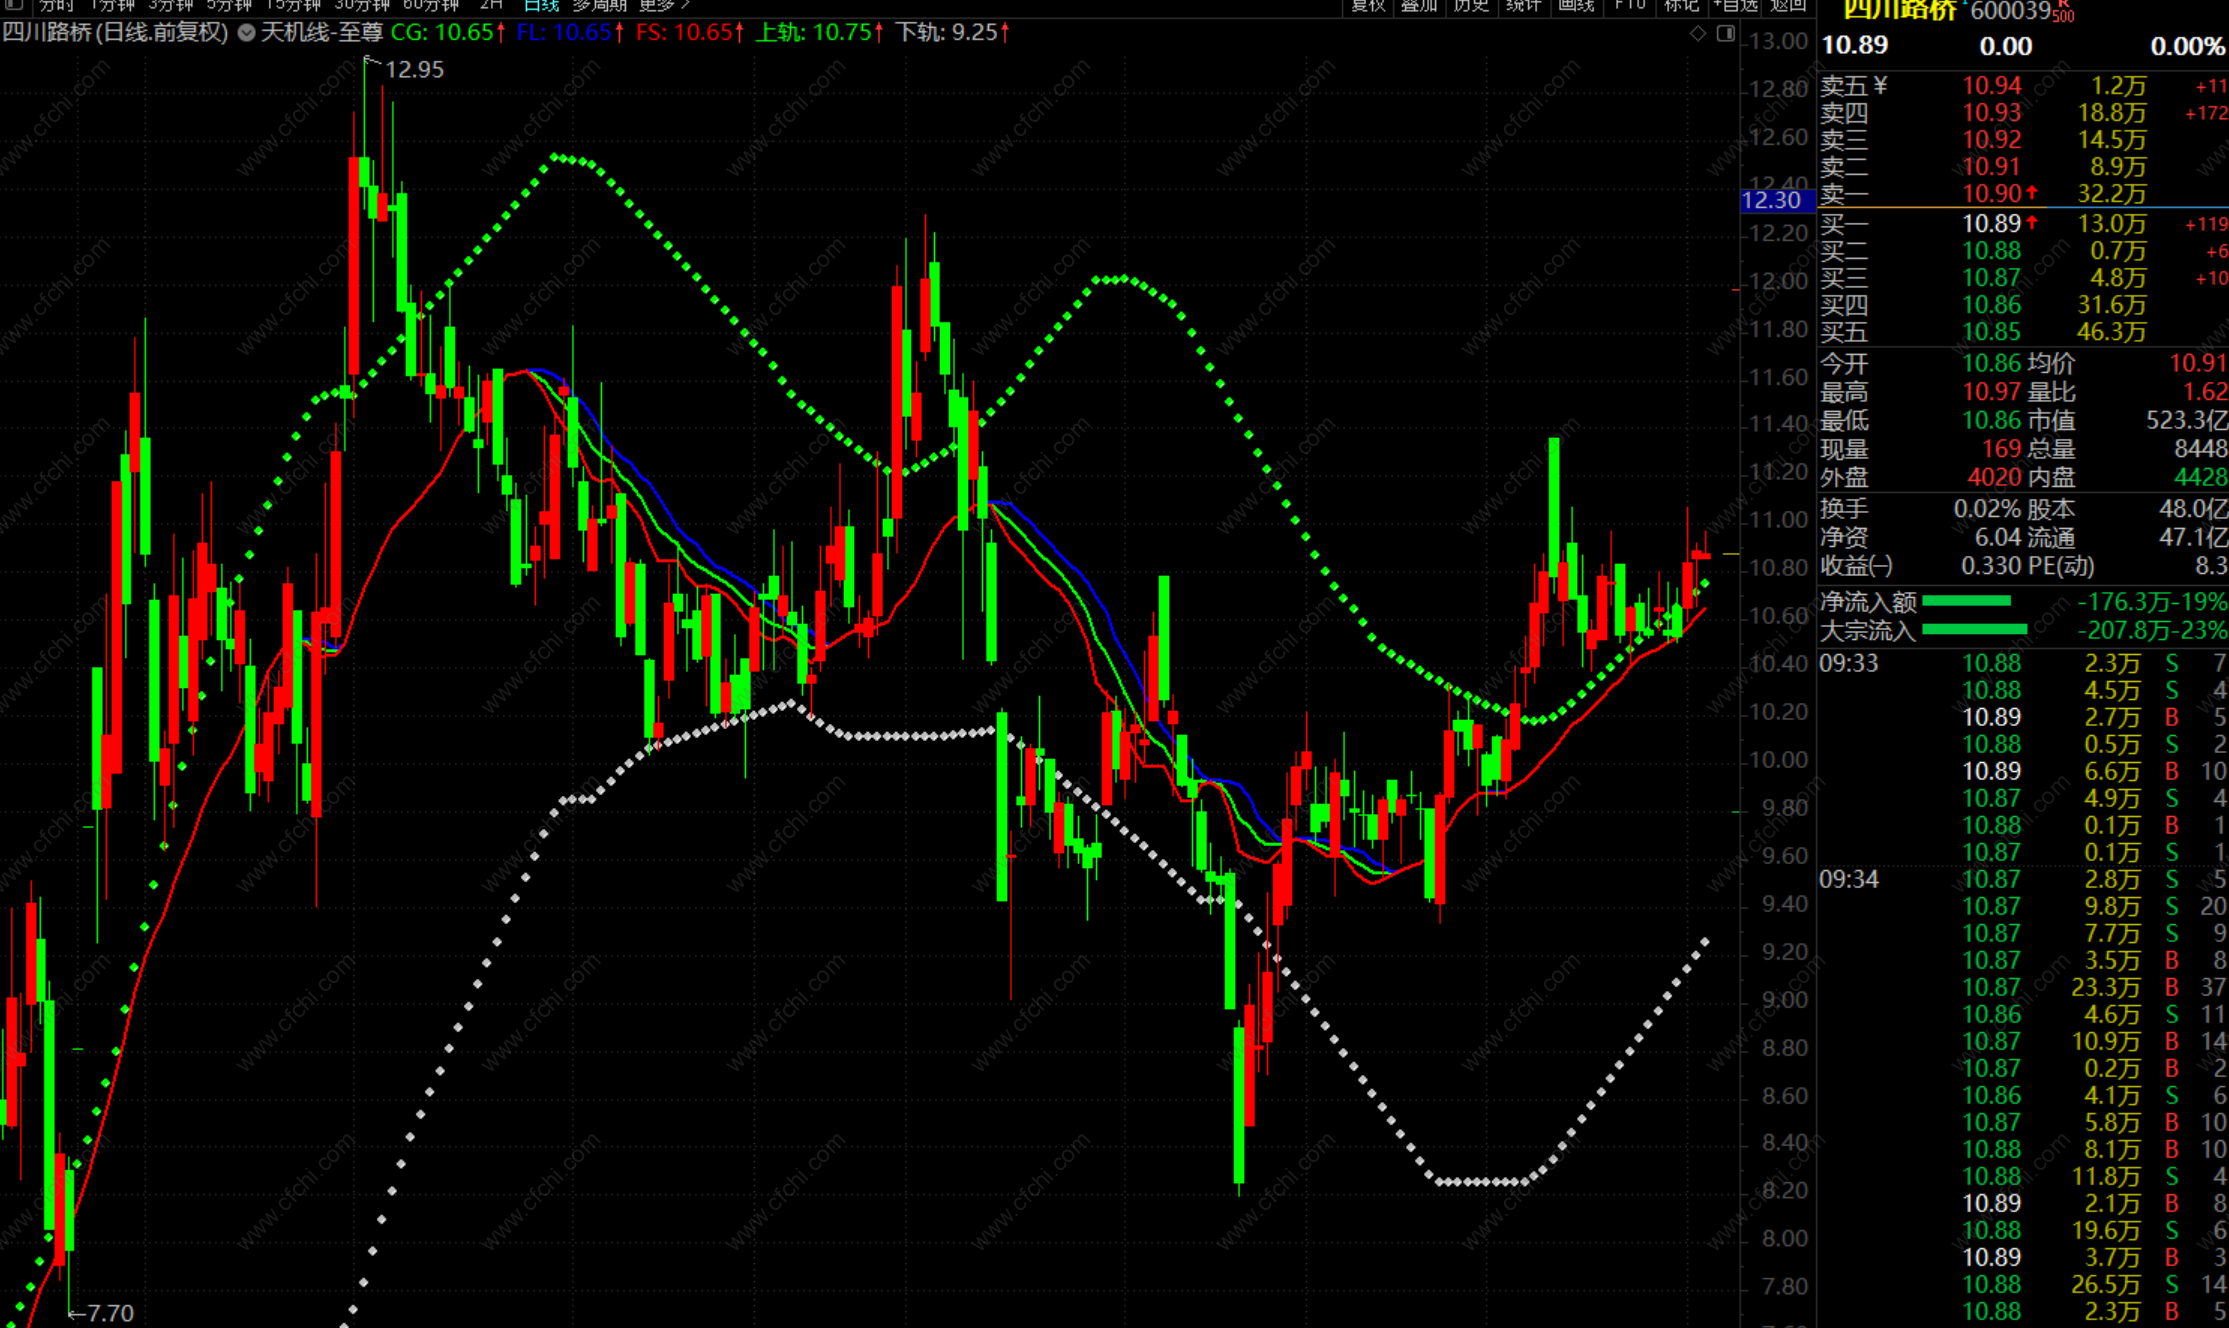Viewport: 2229px width, 1328px height.
Task: Click the 复权 toolbar button
Action: (x=1367, y=5)
